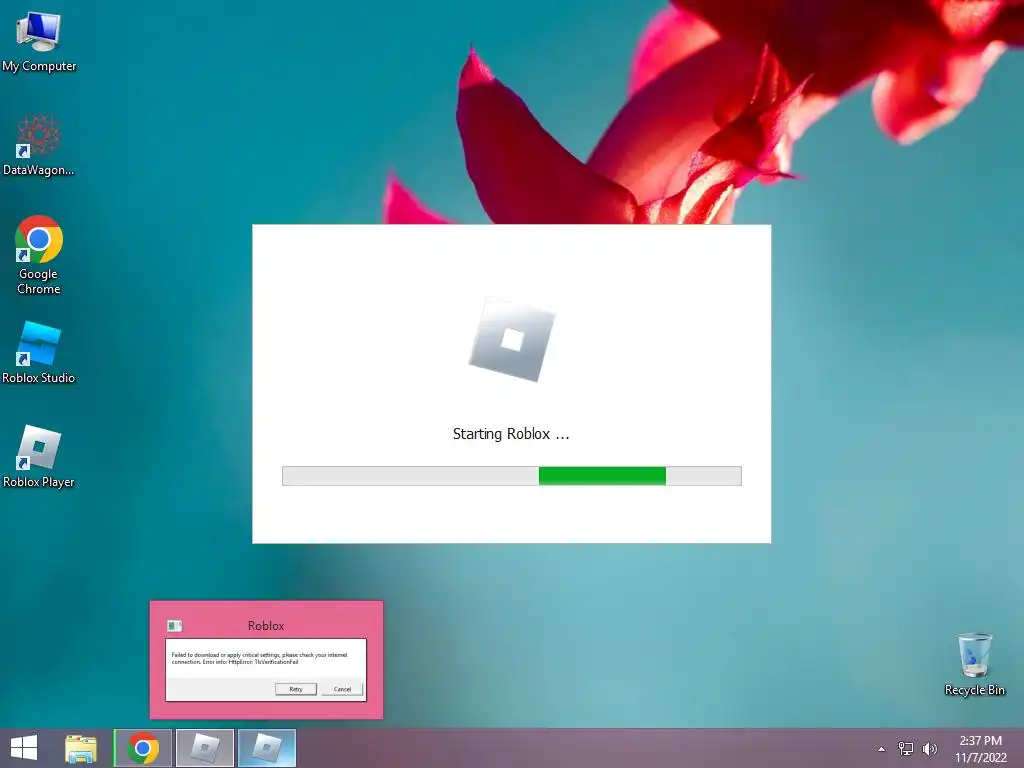Open the My Computer desktop icon

click(39, 40)
